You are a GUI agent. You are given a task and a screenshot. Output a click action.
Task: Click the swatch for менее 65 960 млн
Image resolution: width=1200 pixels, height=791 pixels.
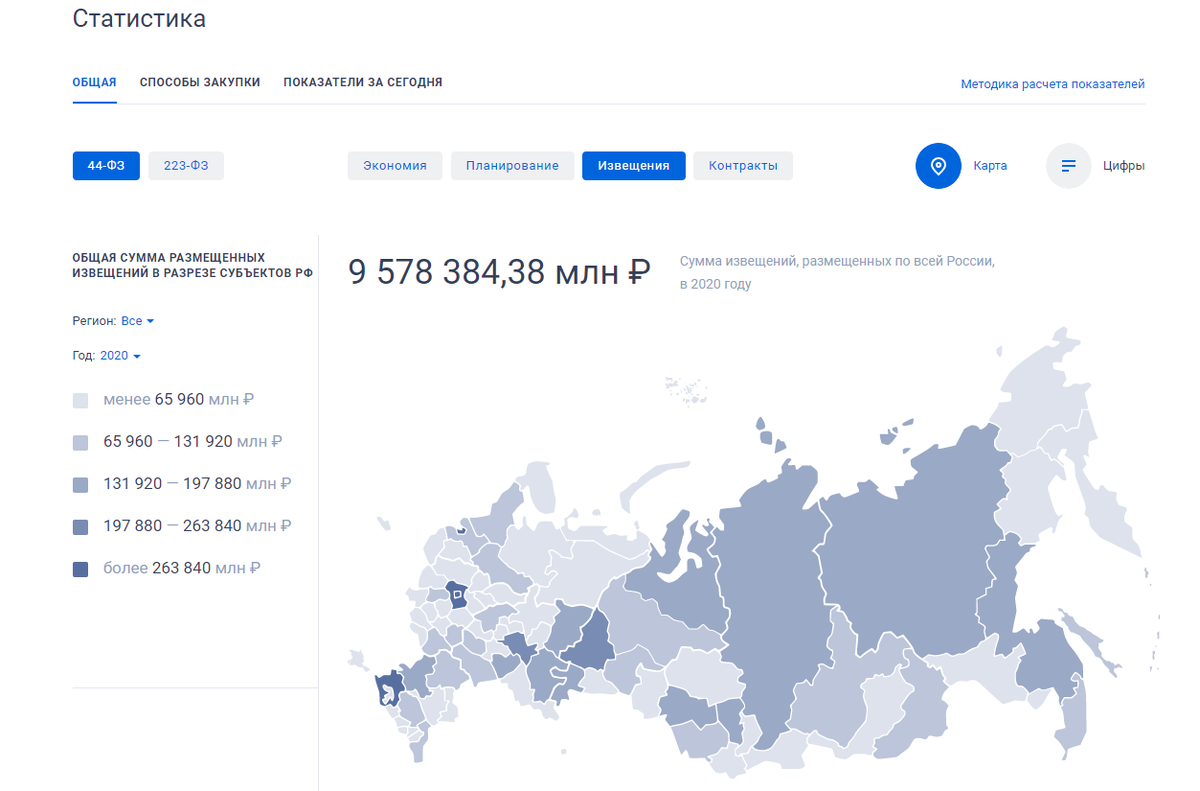tap(81, 401)
